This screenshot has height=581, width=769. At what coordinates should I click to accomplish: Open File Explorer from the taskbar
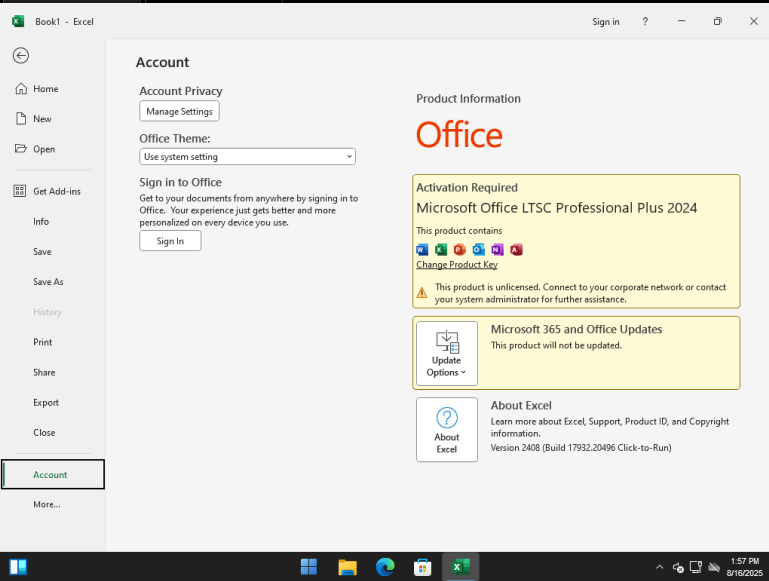click(x=347, y=567)
